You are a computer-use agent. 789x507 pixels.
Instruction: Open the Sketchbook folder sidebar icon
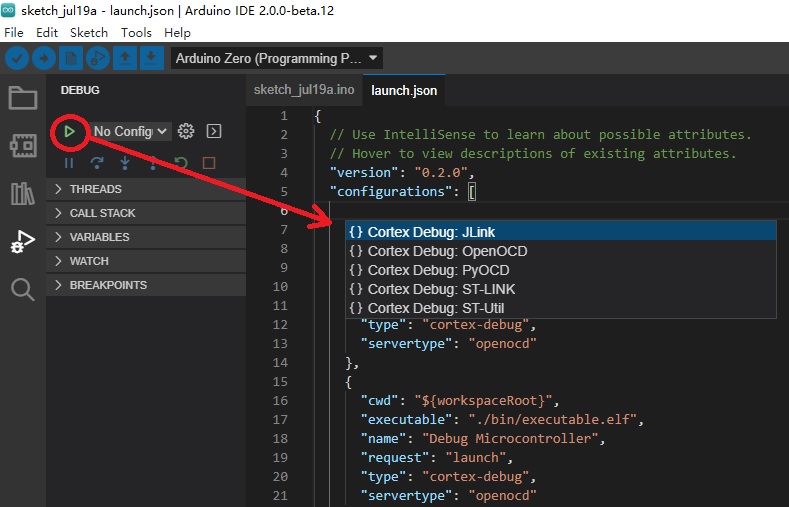23,98
